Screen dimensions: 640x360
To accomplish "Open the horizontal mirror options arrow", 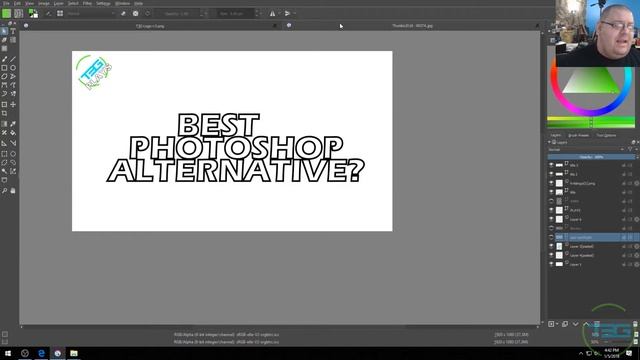I will click(x=279, y=13).
